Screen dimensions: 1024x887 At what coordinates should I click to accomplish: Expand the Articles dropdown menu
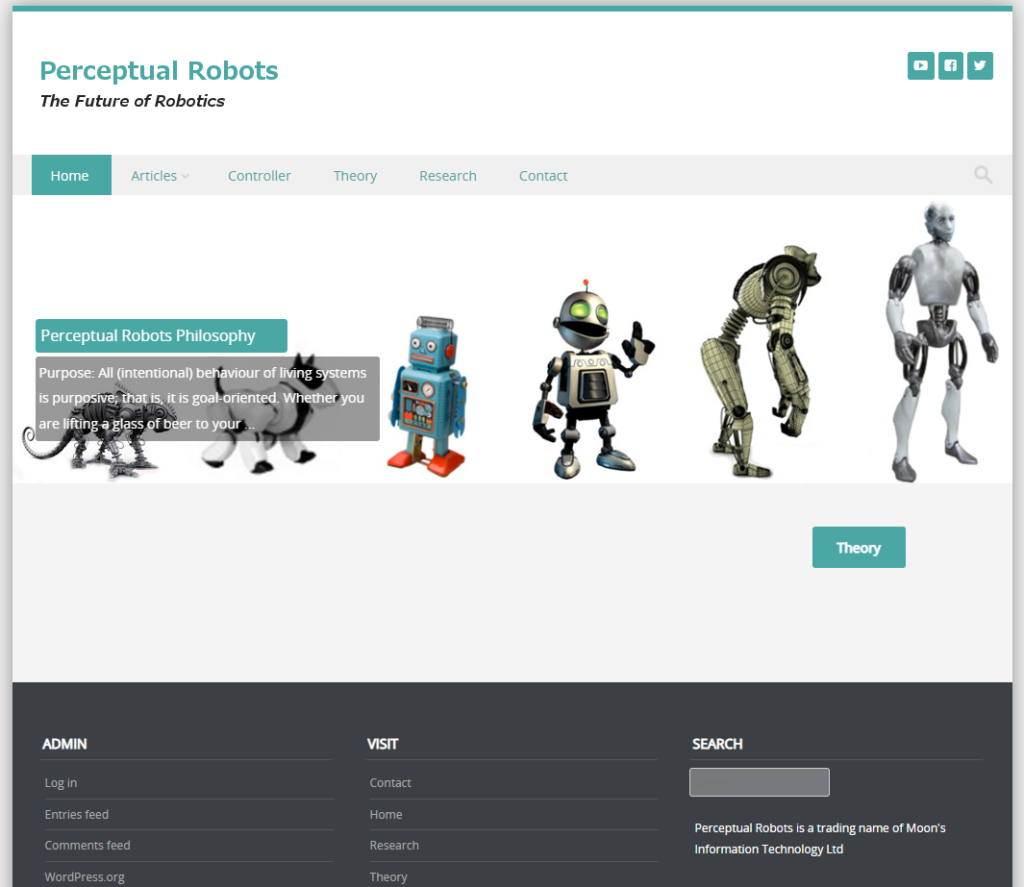click(159, 176)
